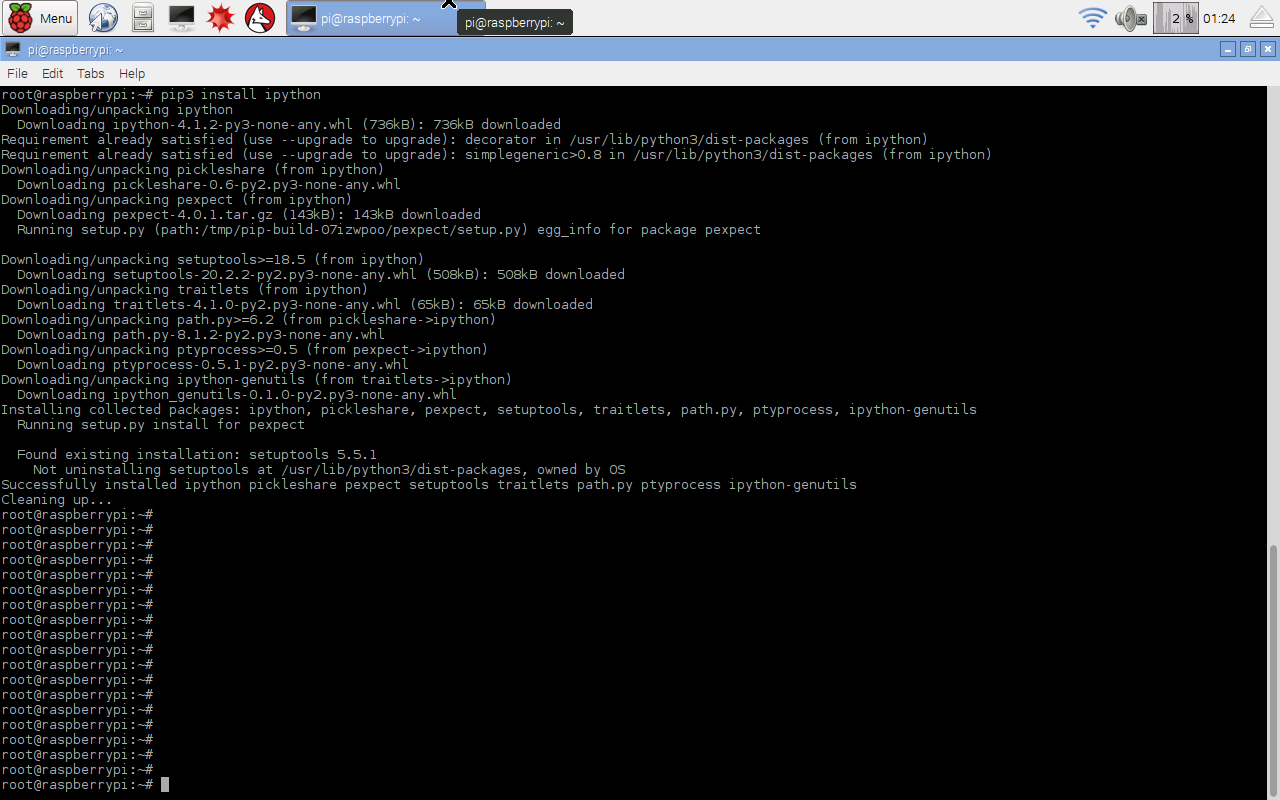Click 'Found existing installation: setuptools 5.5.1' line

pyautogui.click(x=197, y=455)
